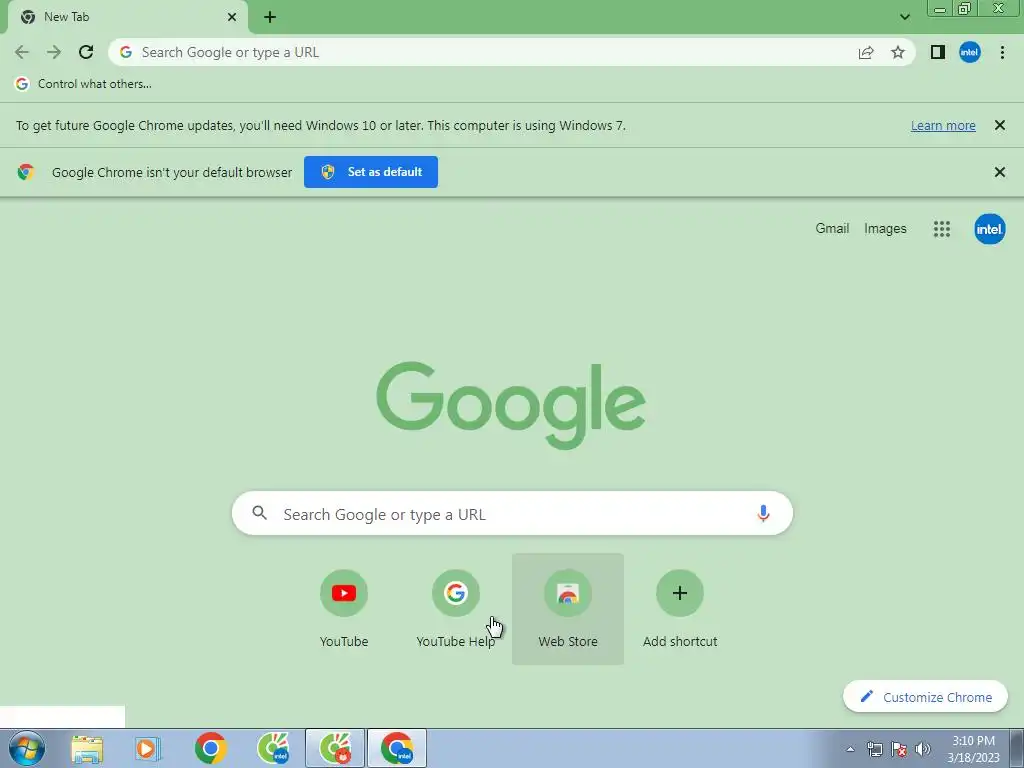The width and height of the screenshot is (1024, 768).
Task: Open the share this page icon
Action: 866,52
